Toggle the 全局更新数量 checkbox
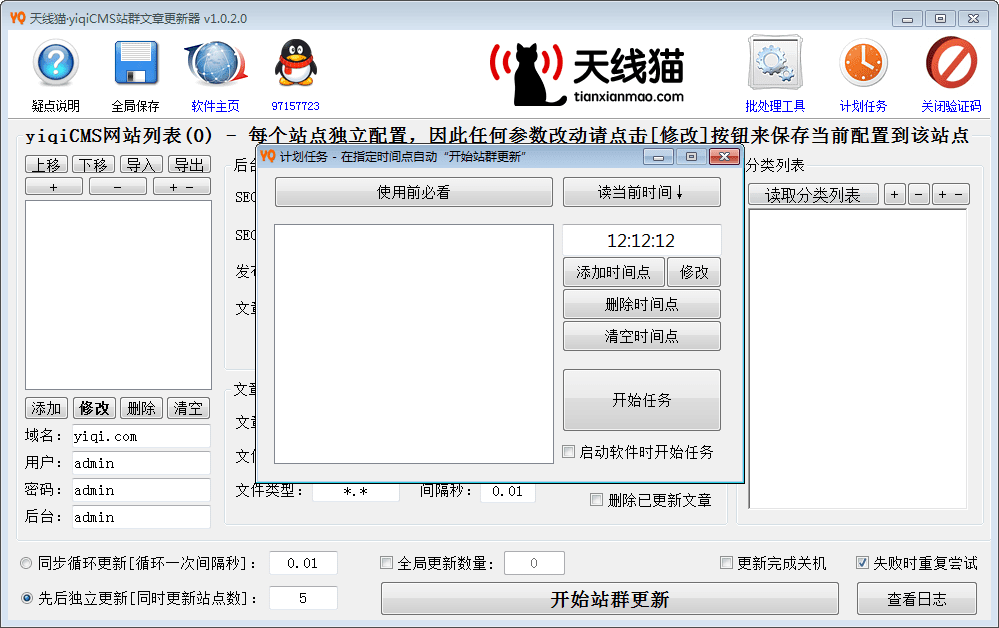 386,562
